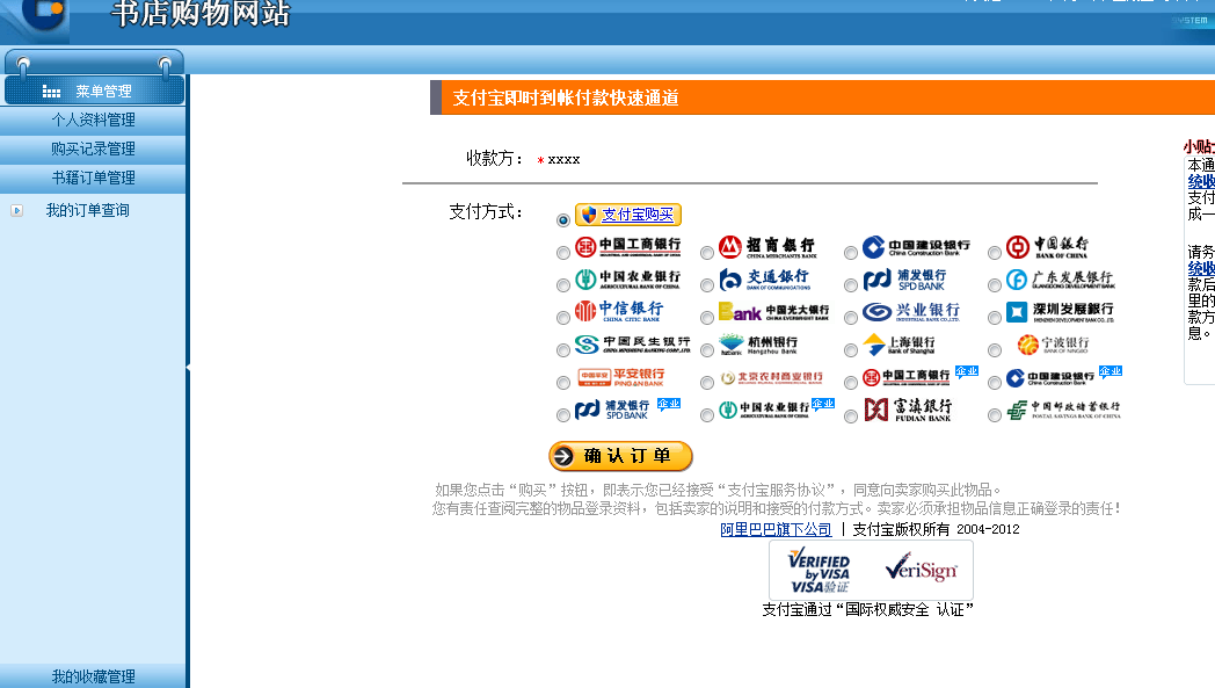Click the 中国民生银行 logo

[x=633, y=345]
